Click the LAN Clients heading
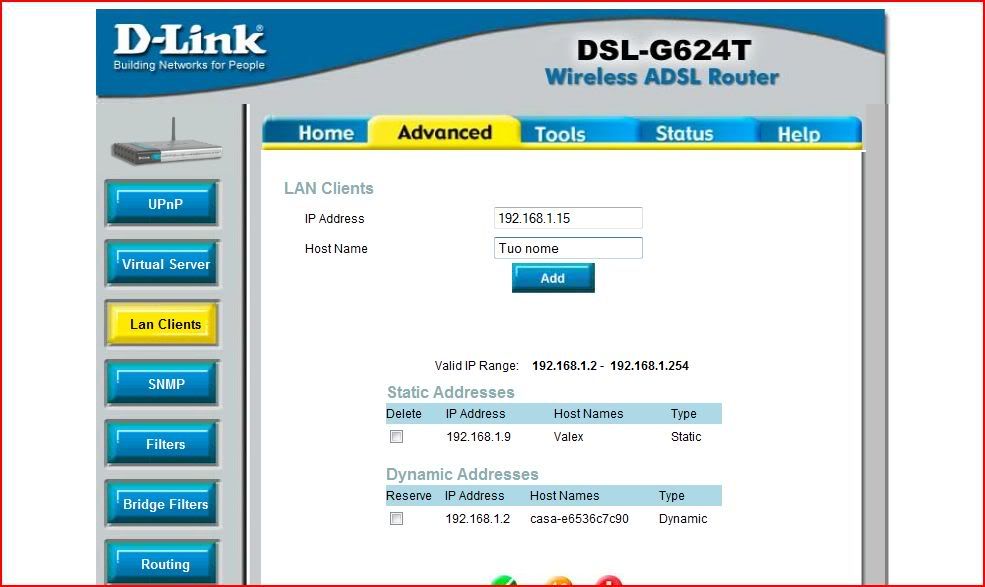 click(x=329, y=188)
